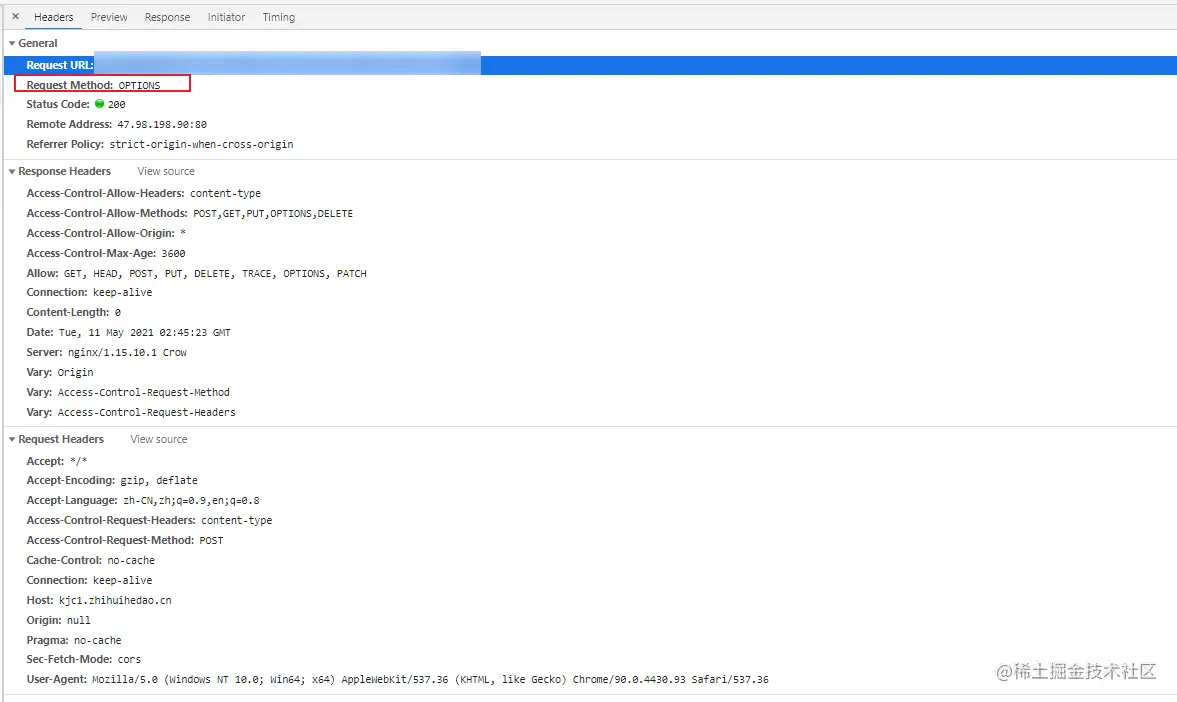Screen dimensions: 1177x702
Task: Select the Host kjc1.zhihuihedao.cn row
Action: pos(99,600)
